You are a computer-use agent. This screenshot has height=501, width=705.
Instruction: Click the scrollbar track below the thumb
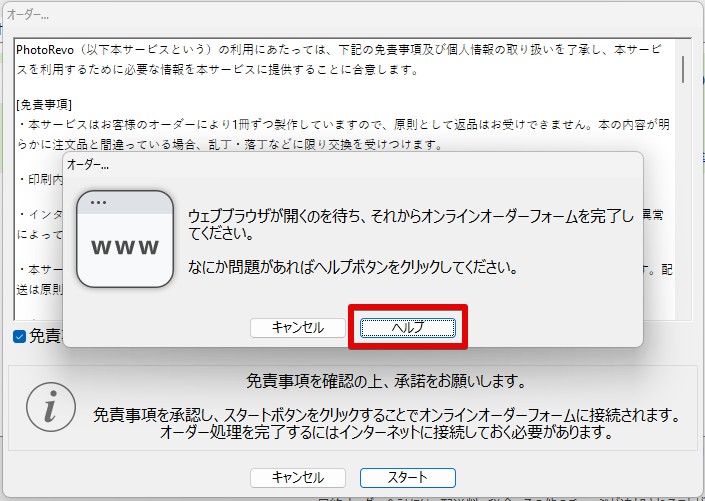click(x=684, y=200)
